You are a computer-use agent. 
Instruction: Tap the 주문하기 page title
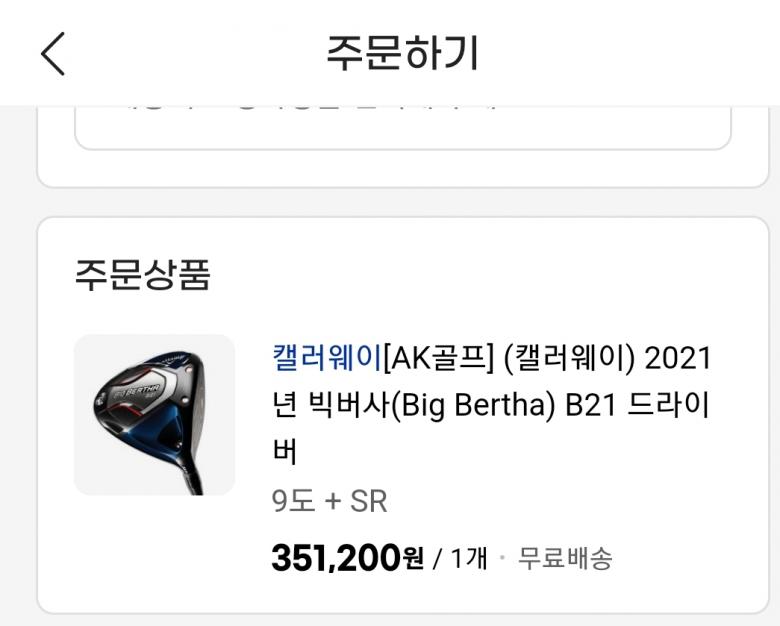[402, 53]
